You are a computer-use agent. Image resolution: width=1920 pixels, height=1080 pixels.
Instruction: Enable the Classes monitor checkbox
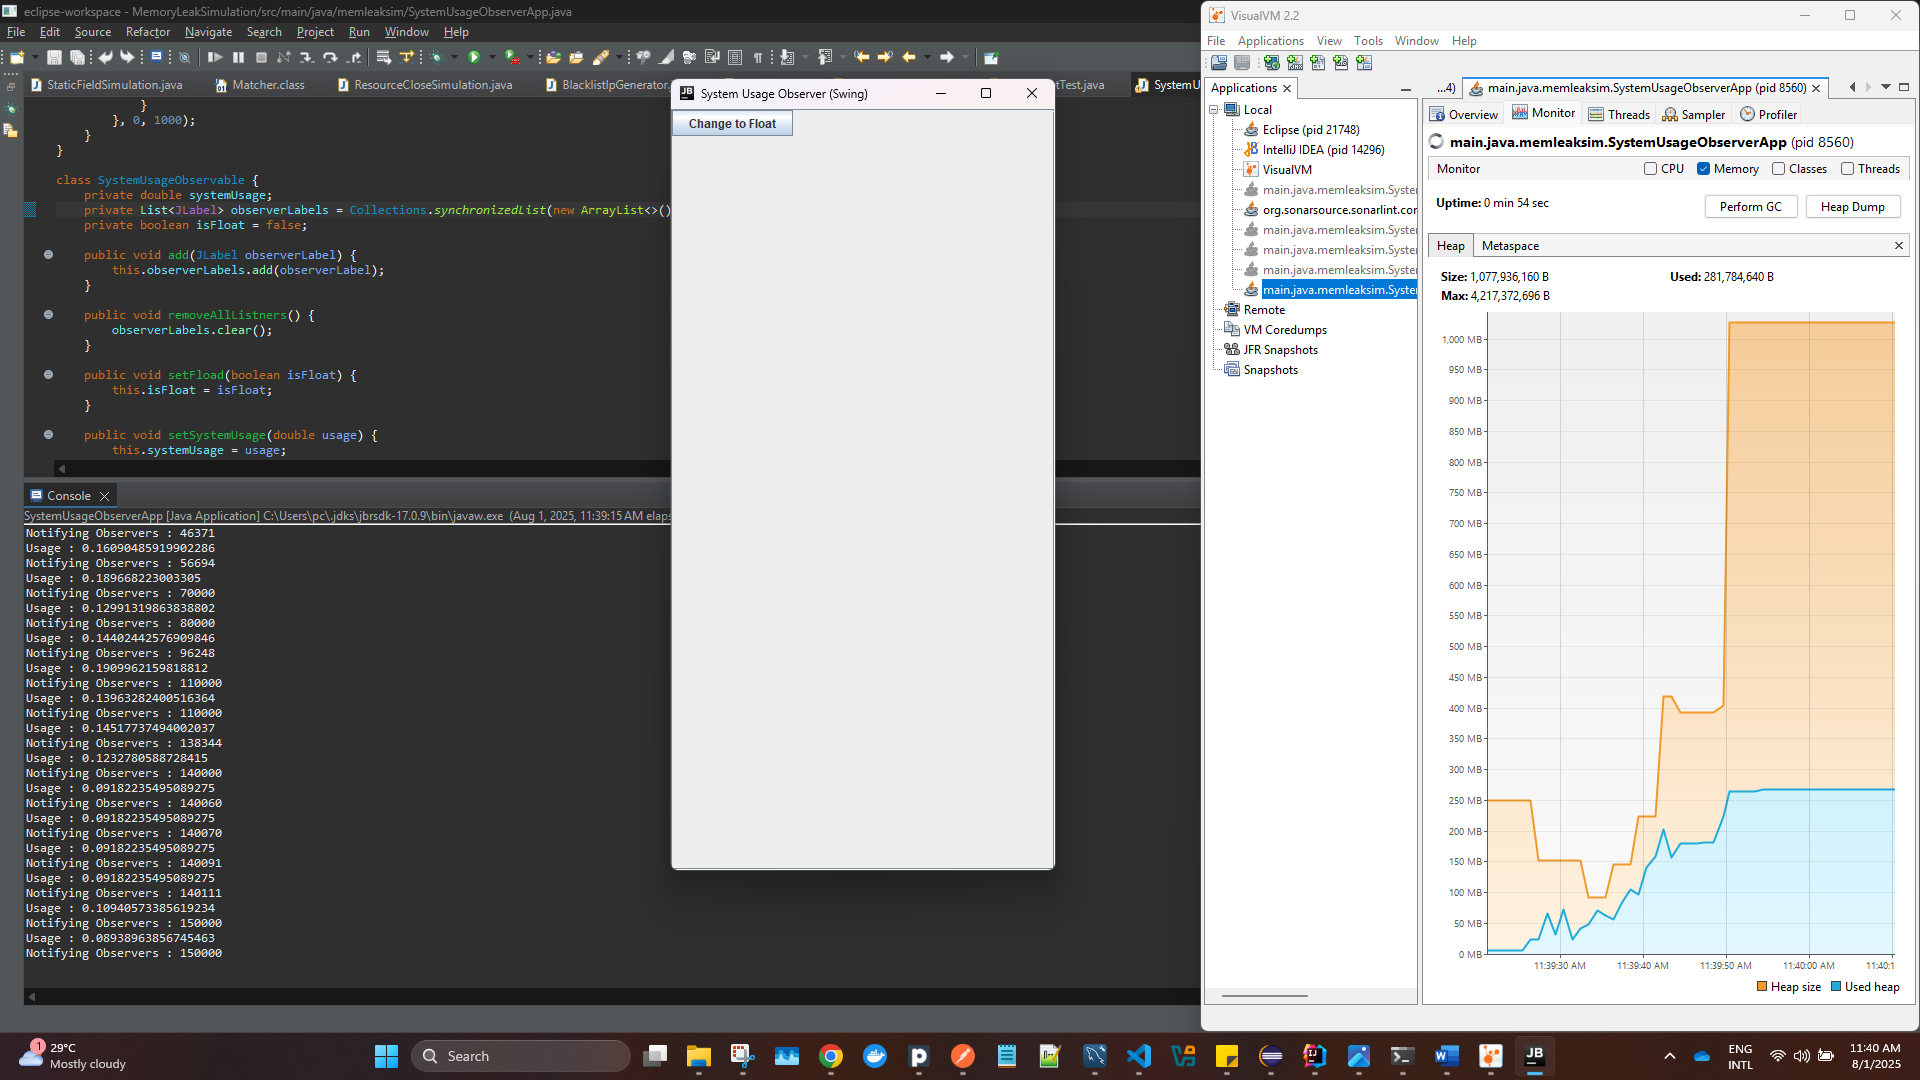click(x=1778, y=169)
